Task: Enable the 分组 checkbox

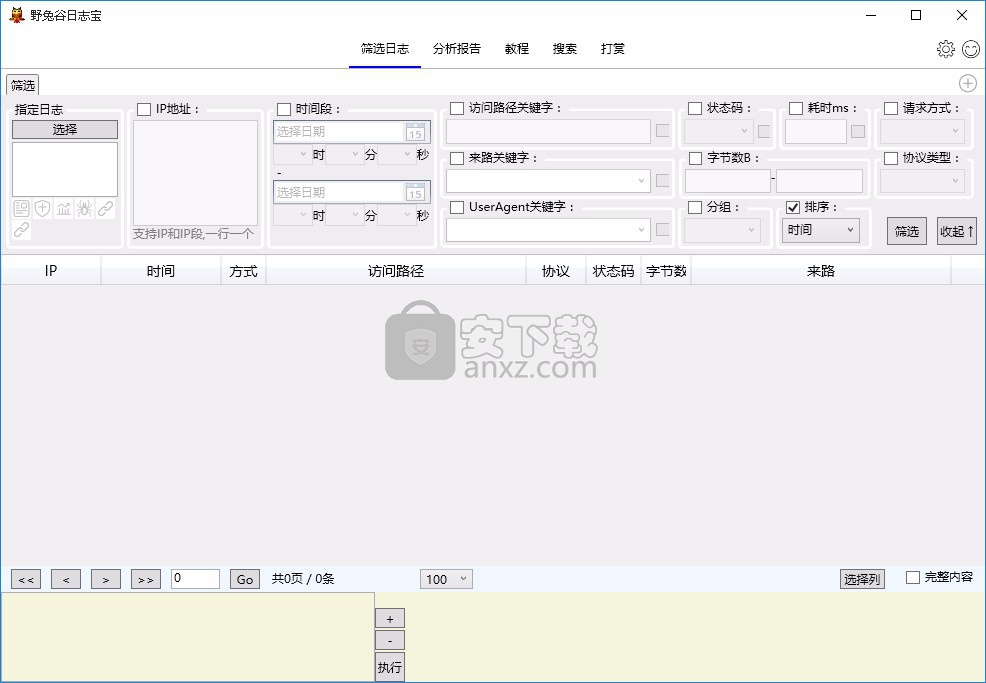Action: [x=695, y=207]
